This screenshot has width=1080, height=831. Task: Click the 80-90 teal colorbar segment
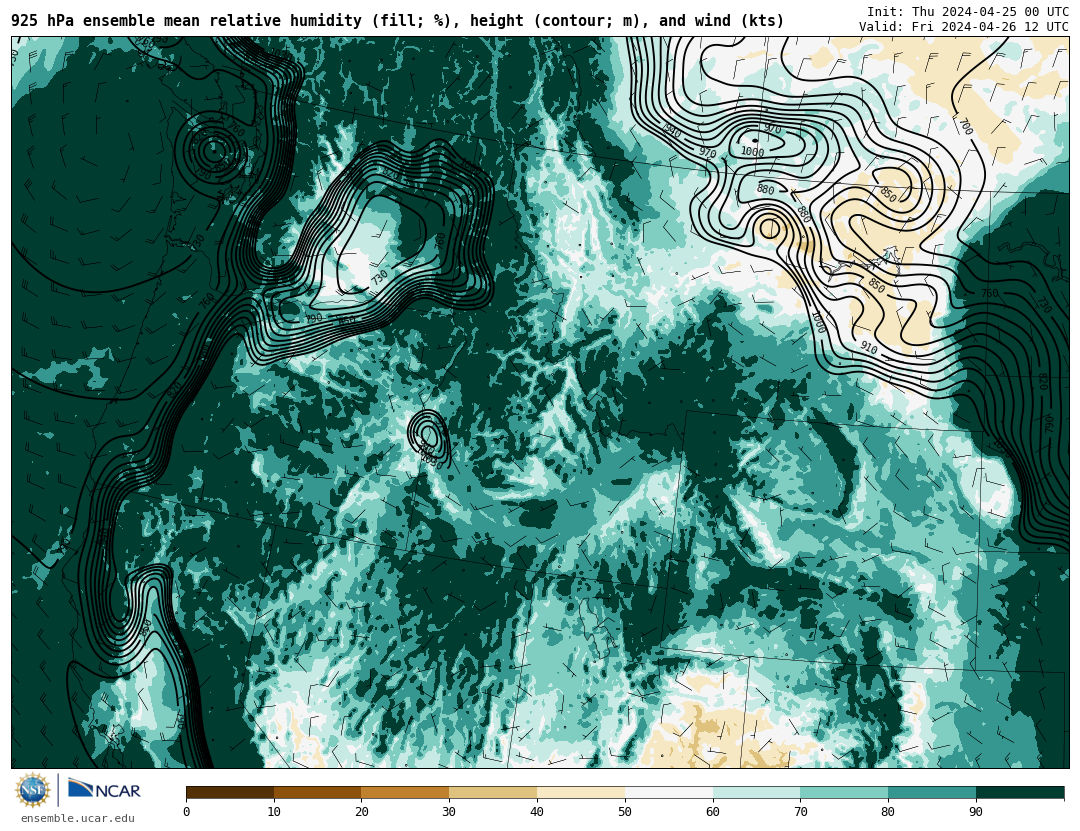point(932,793)
